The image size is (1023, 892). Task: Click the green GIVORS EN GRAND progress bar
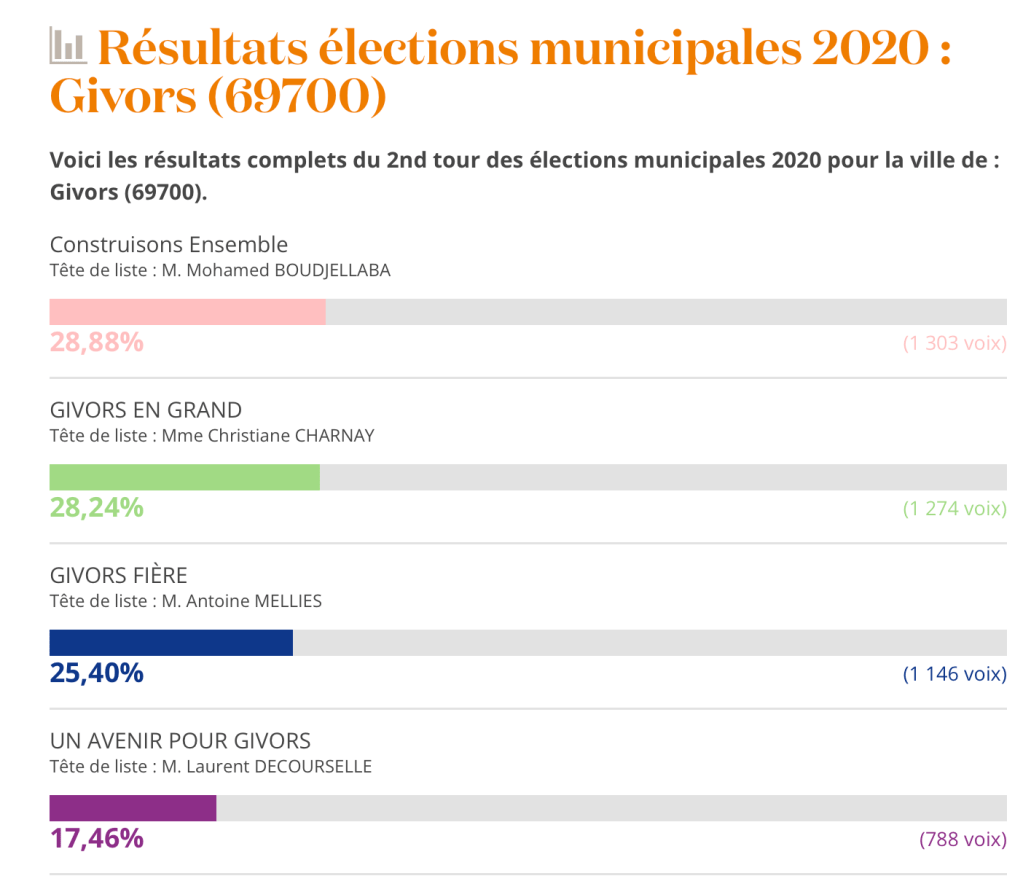185,478
